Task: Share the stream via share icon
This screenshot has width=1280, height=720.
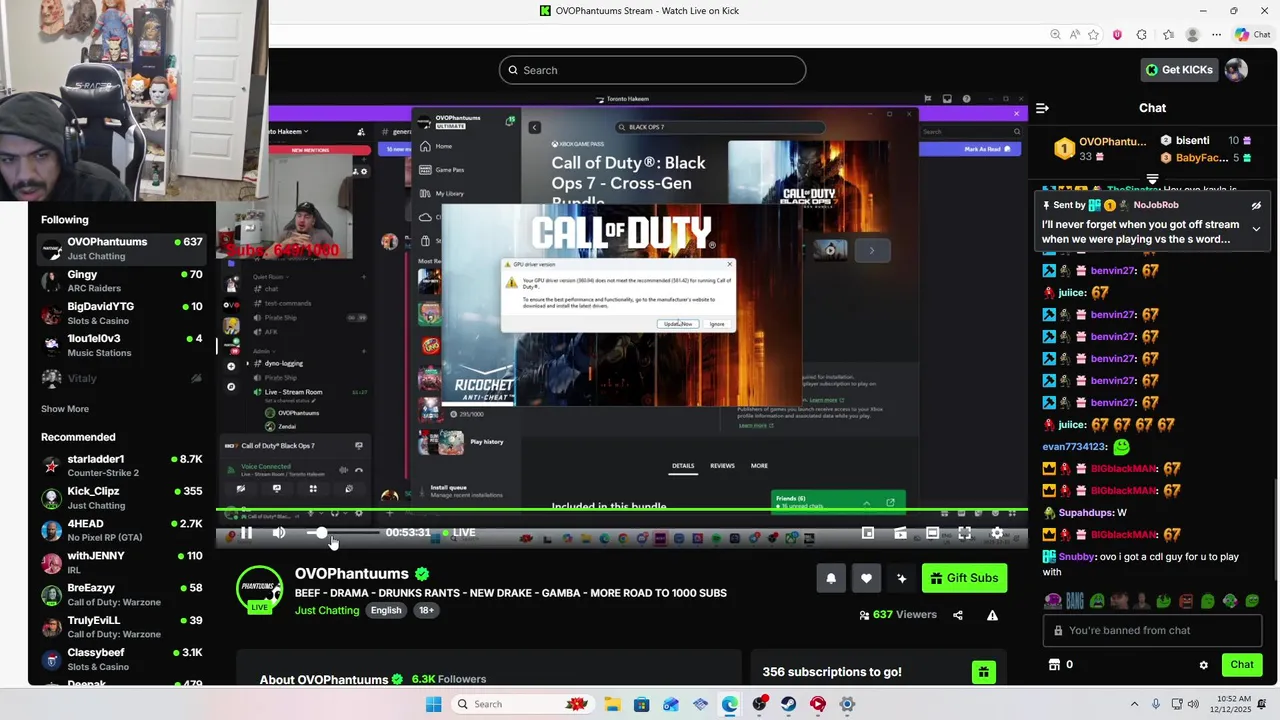Action: (x=958, y=615)
